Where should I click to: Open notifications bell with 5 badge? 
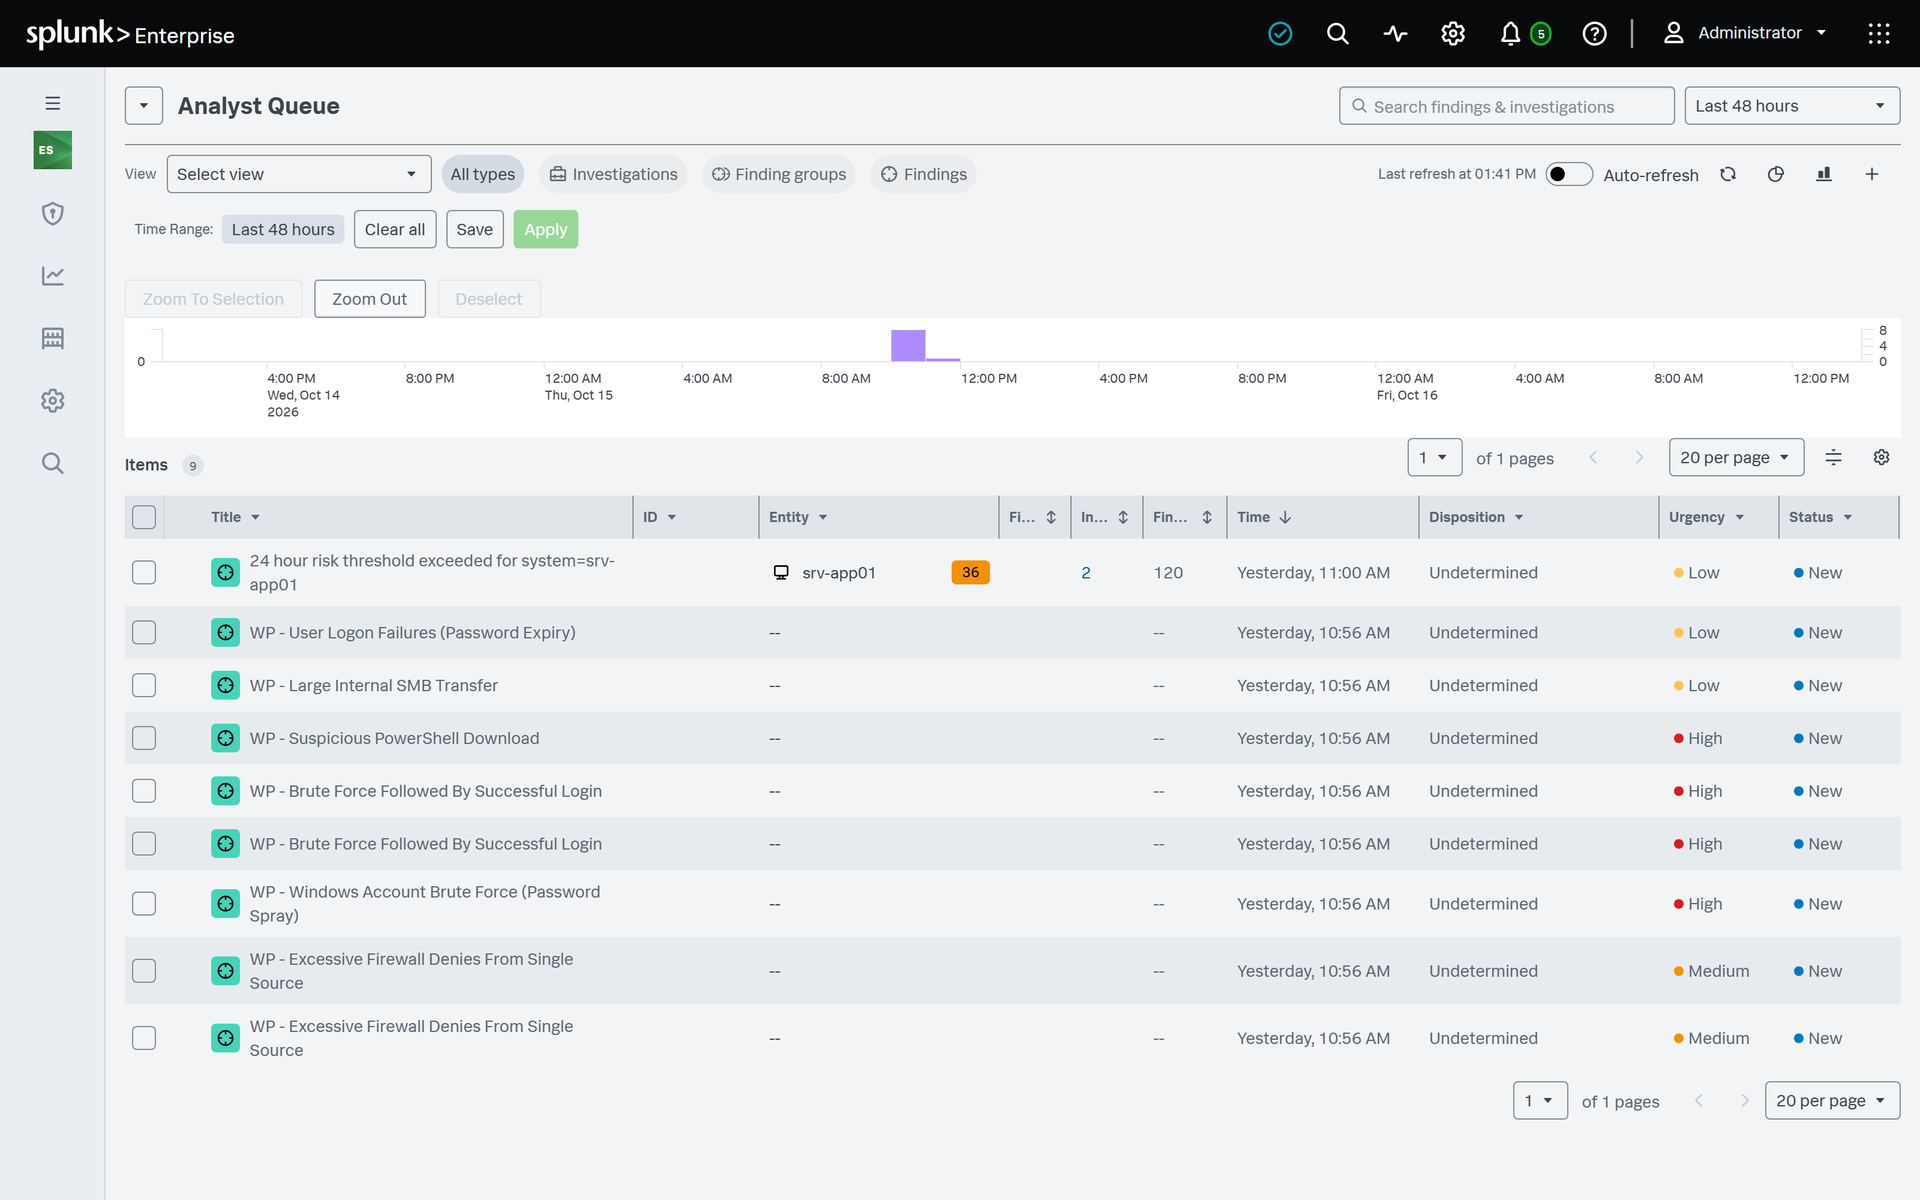[1524, 34]
